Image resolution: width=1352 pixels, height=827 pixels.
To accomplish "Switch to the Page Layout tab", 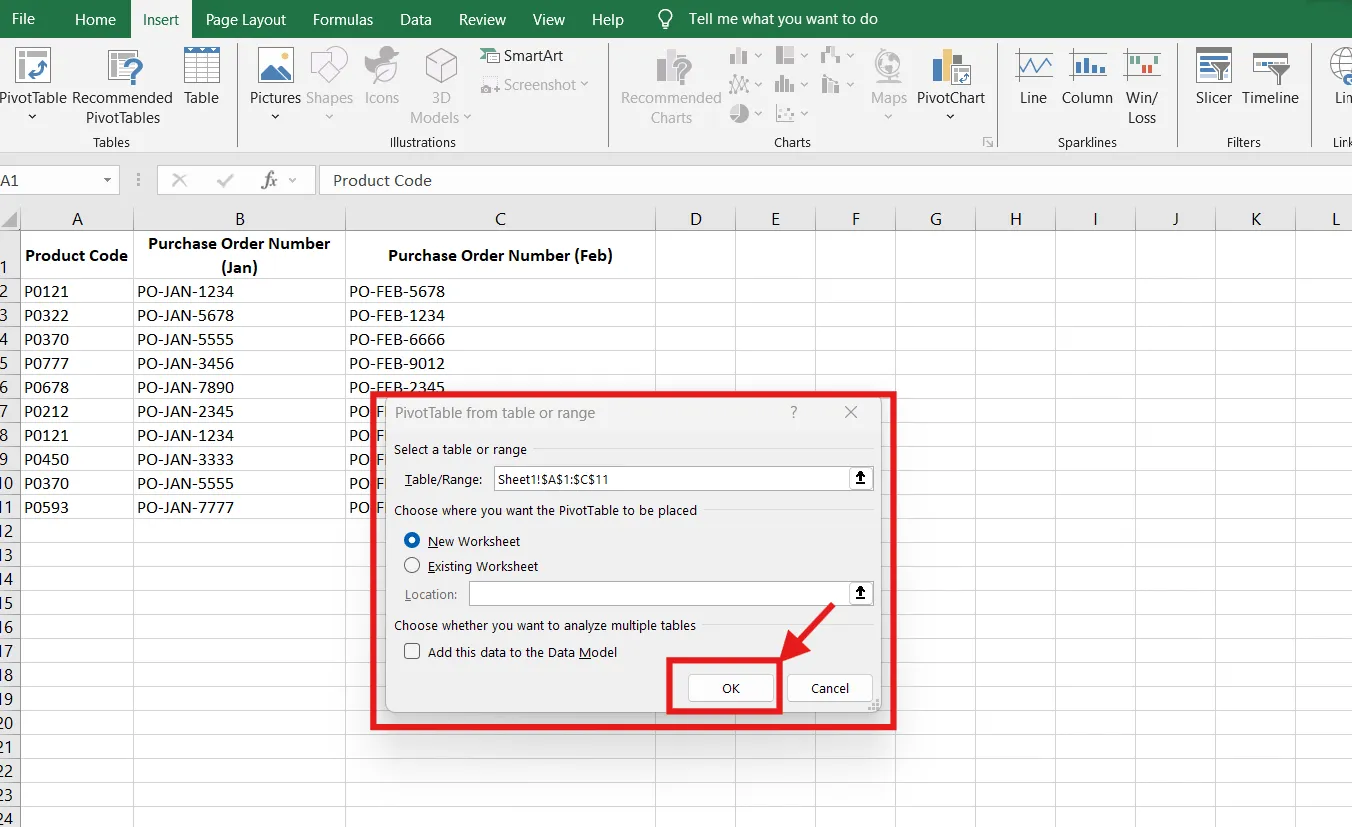I will click(245, 19).
